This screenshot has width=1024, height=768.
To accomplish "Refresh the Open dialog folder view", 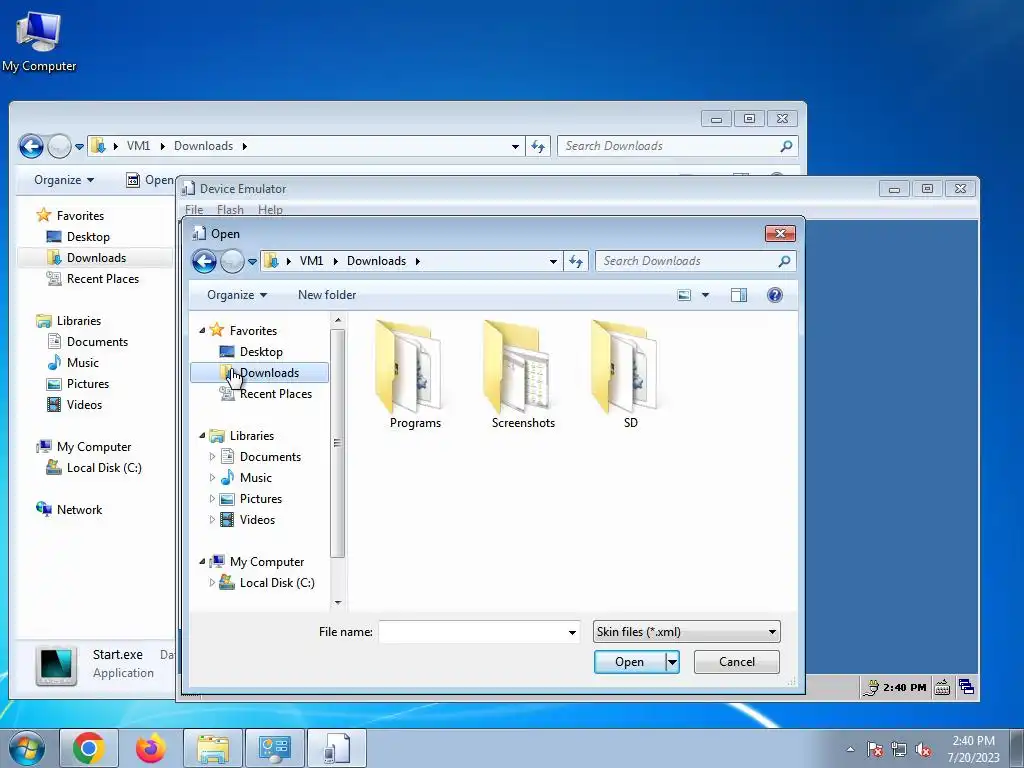I will tap(575, 261).
